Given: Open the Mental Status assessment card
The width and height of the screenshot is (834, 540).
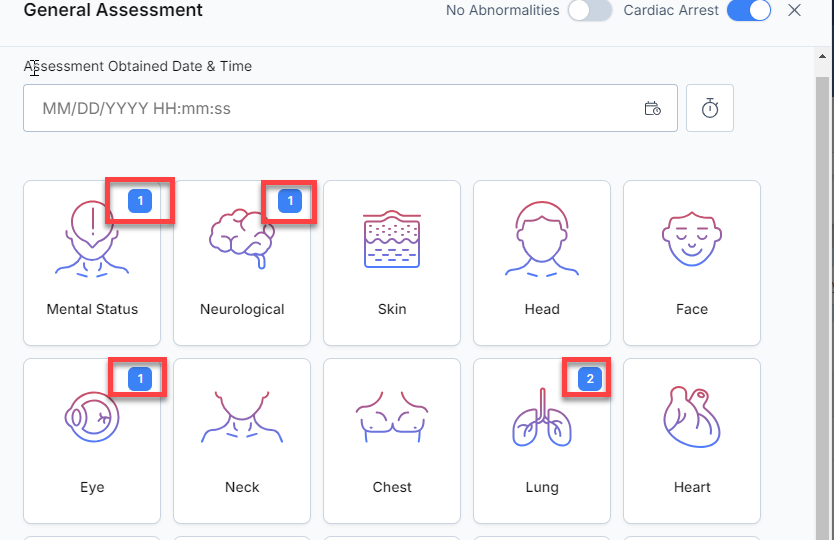Looking at the screenshot, I should (92, 263).
